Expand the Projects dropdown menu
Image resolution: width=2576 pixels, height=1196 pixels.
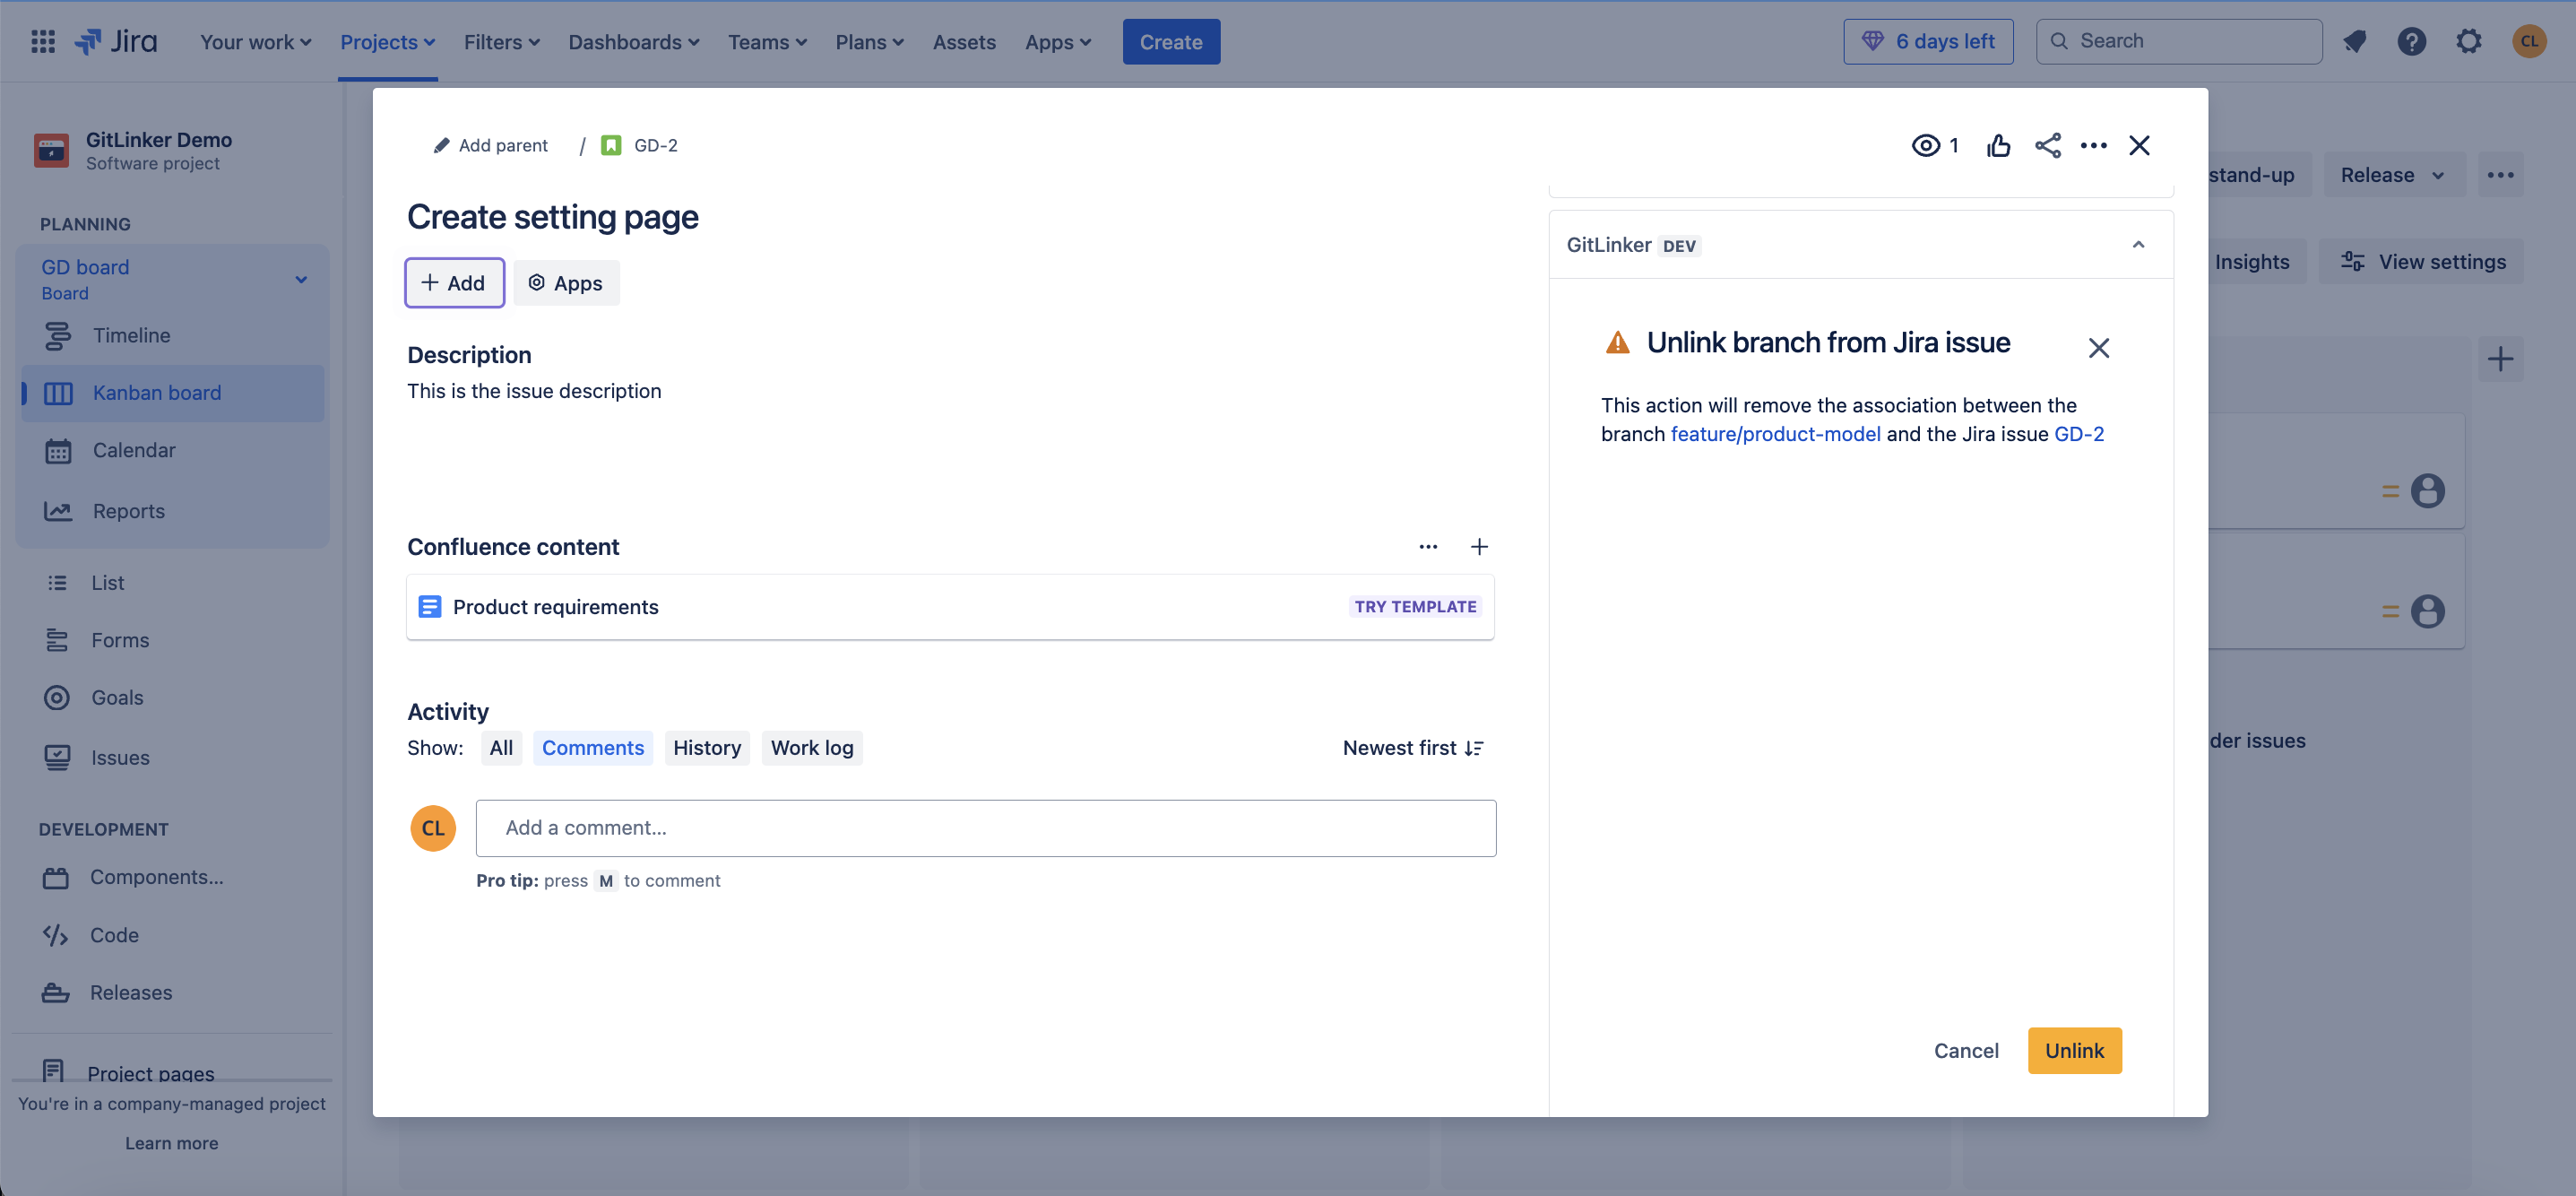tap(387, 42)
